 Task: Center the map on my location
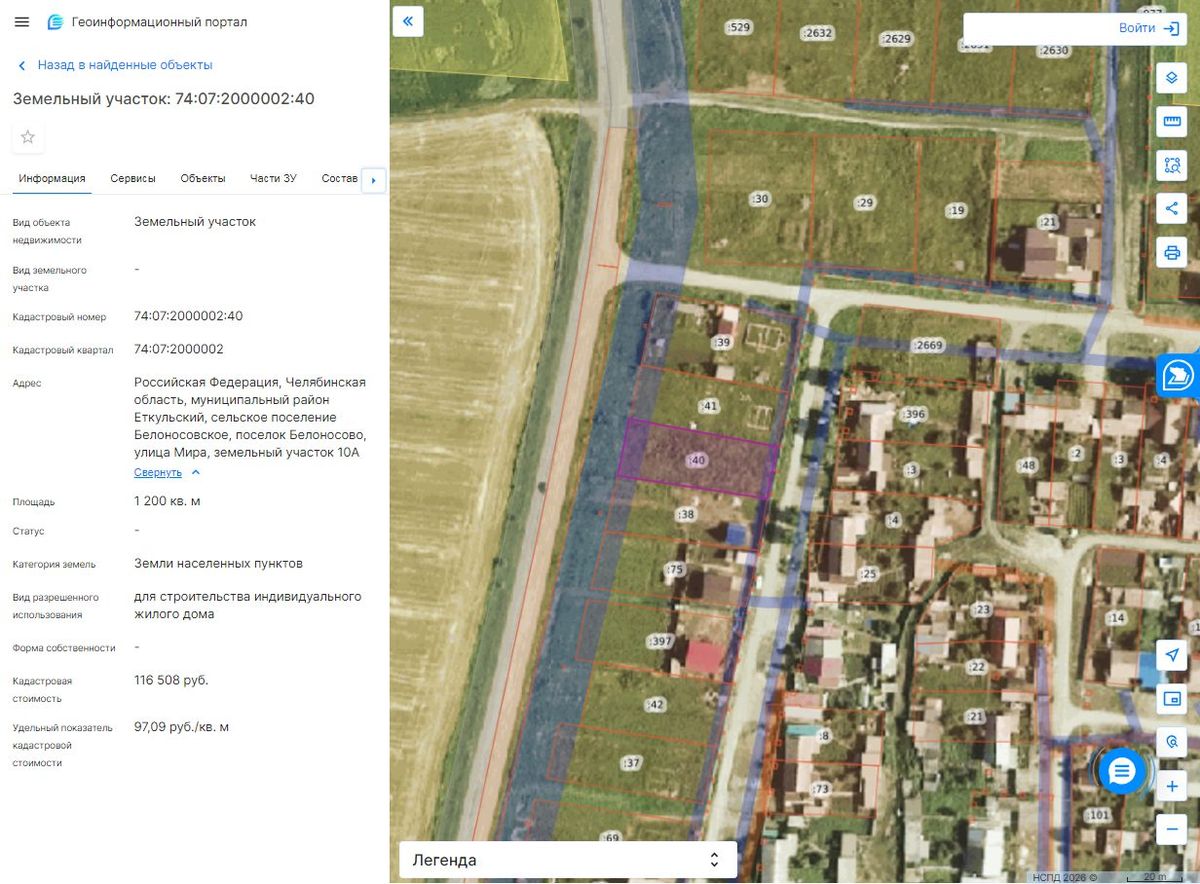pos(1172,655)
